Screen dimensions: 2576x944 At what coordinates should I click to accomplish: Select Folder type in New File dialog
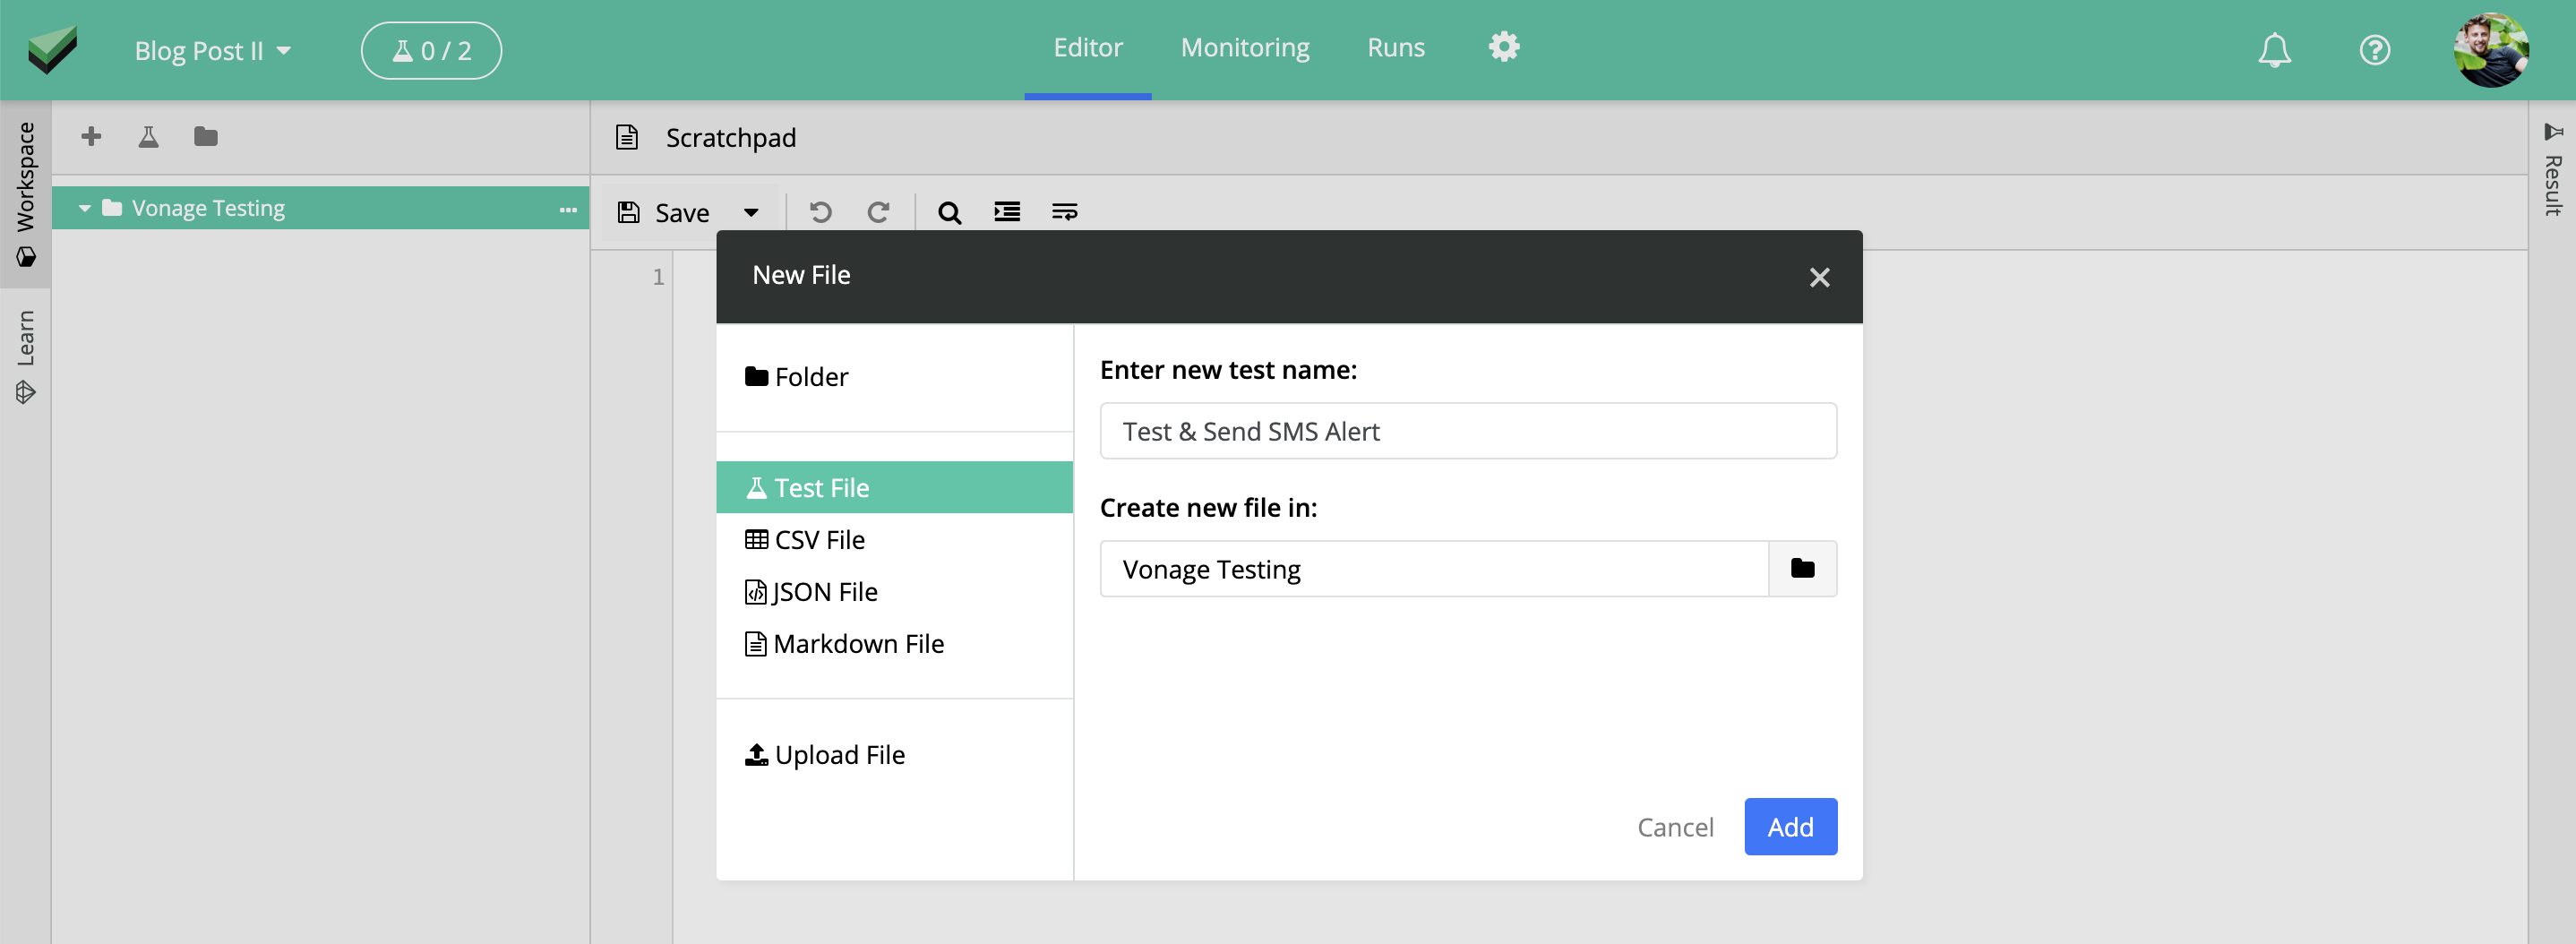click(x=796, y=376)
